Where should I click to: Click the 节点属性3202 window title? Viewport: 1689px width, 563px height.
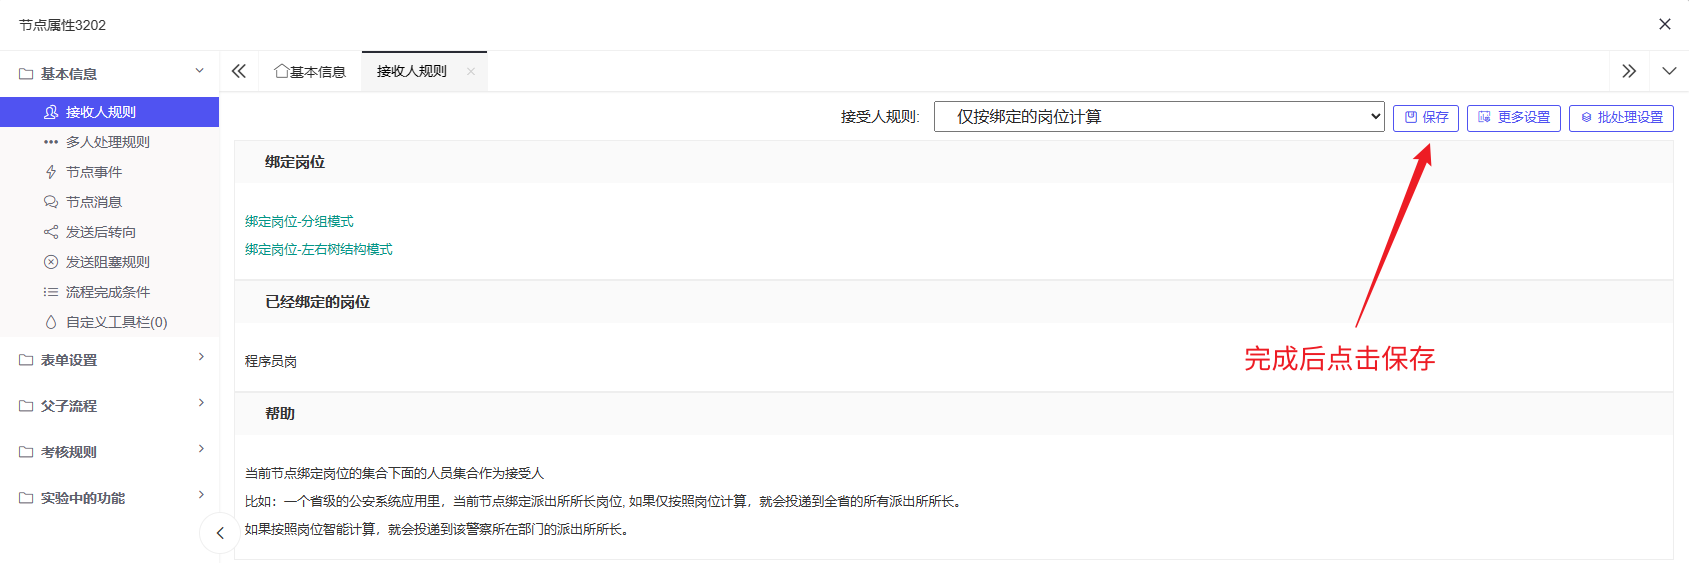63,25
